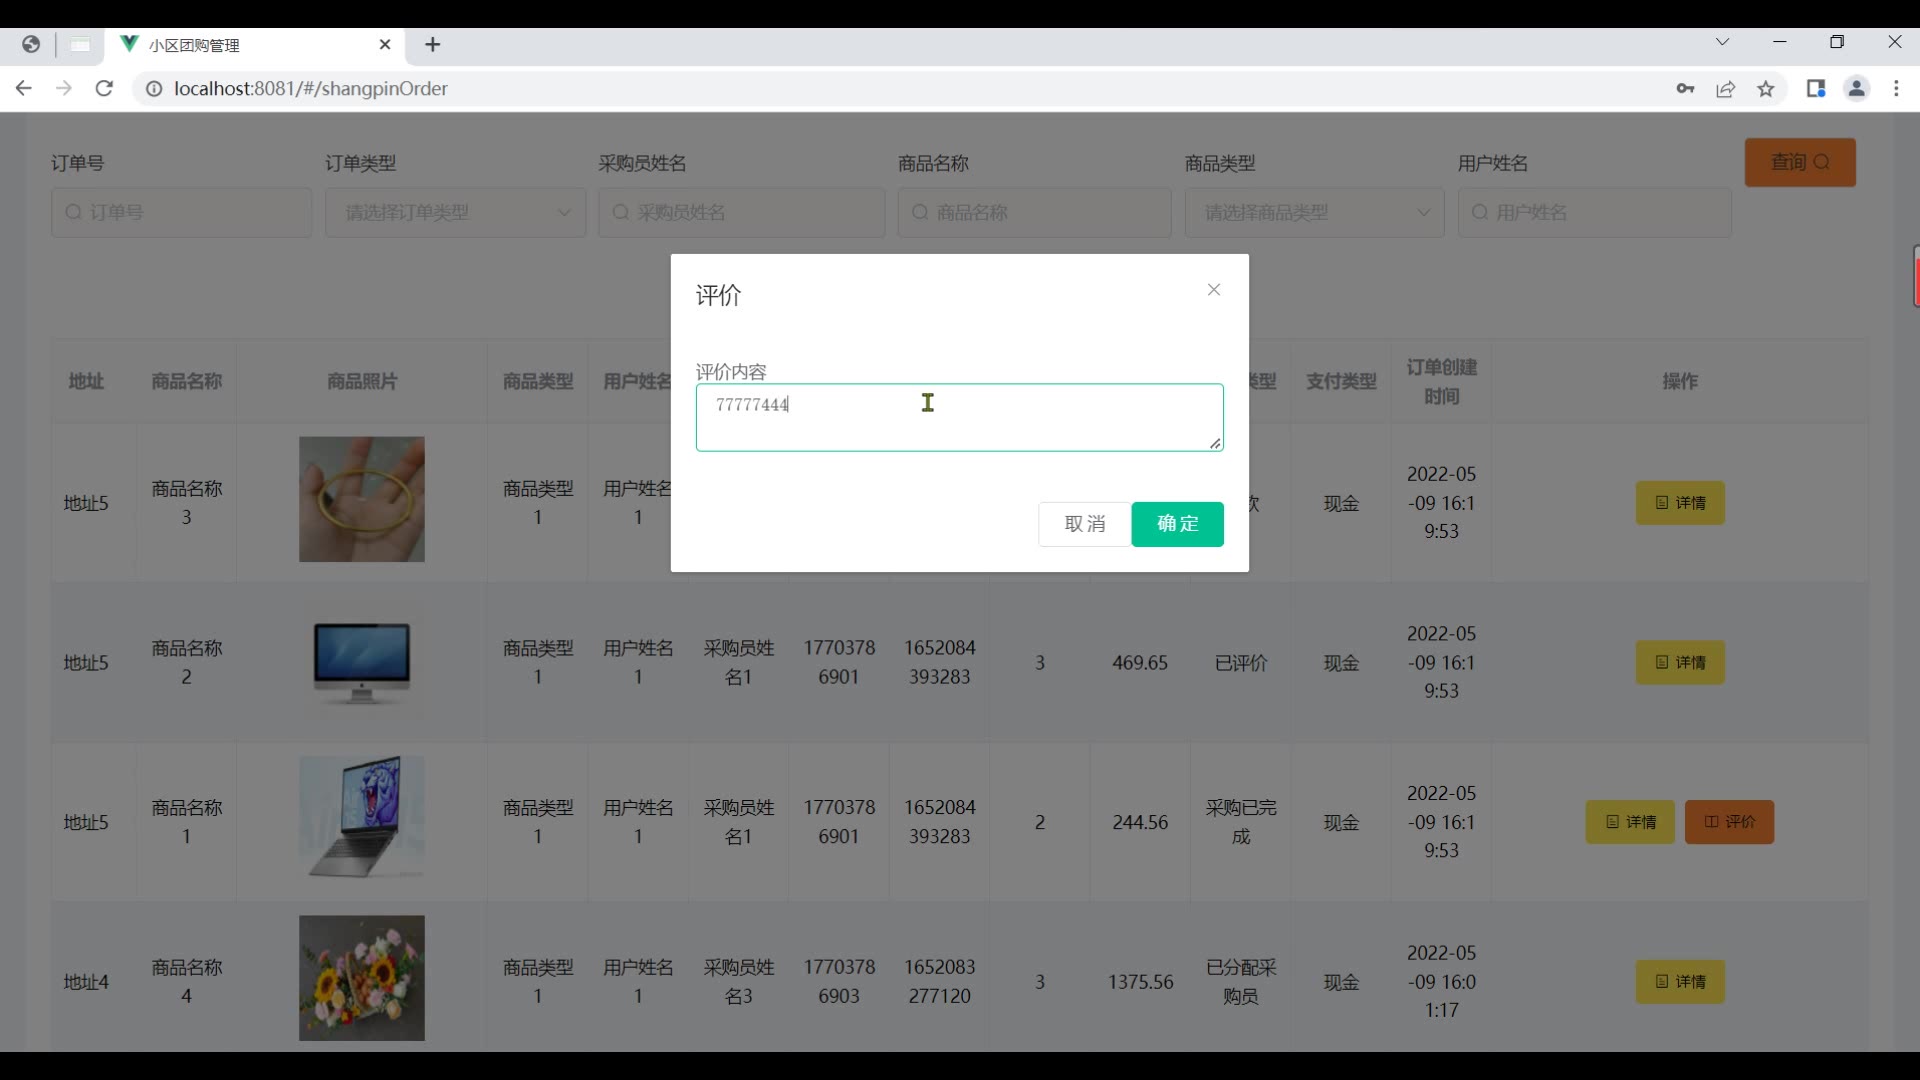Click the orange 评价 button in table
The width and height of the screenshot is (1920, 1080).
1729,822
